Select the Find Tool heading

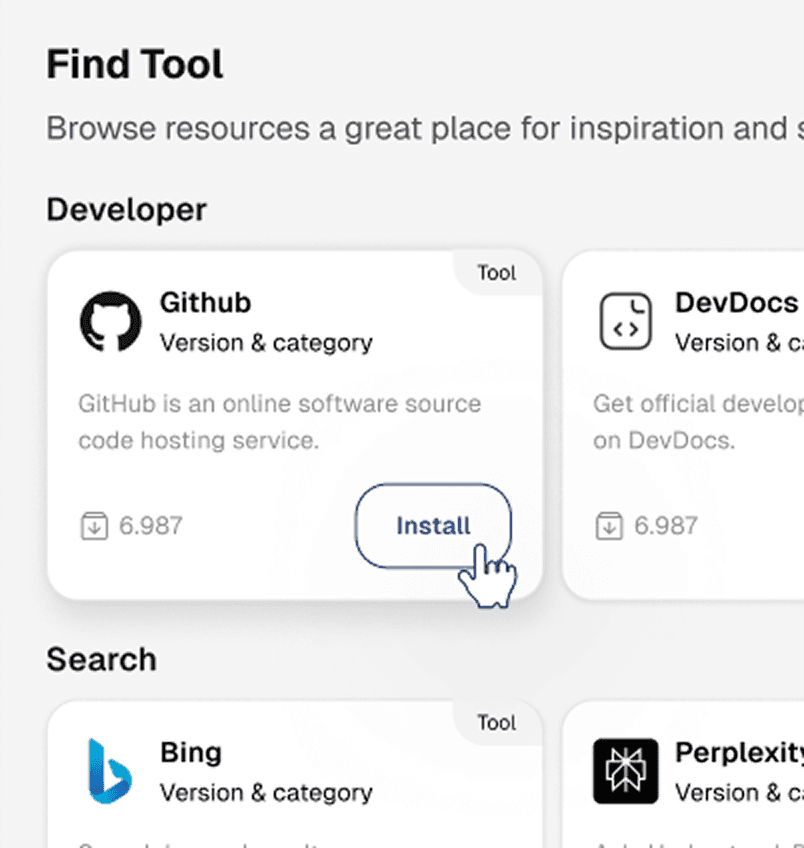click(x=135, y=64)
